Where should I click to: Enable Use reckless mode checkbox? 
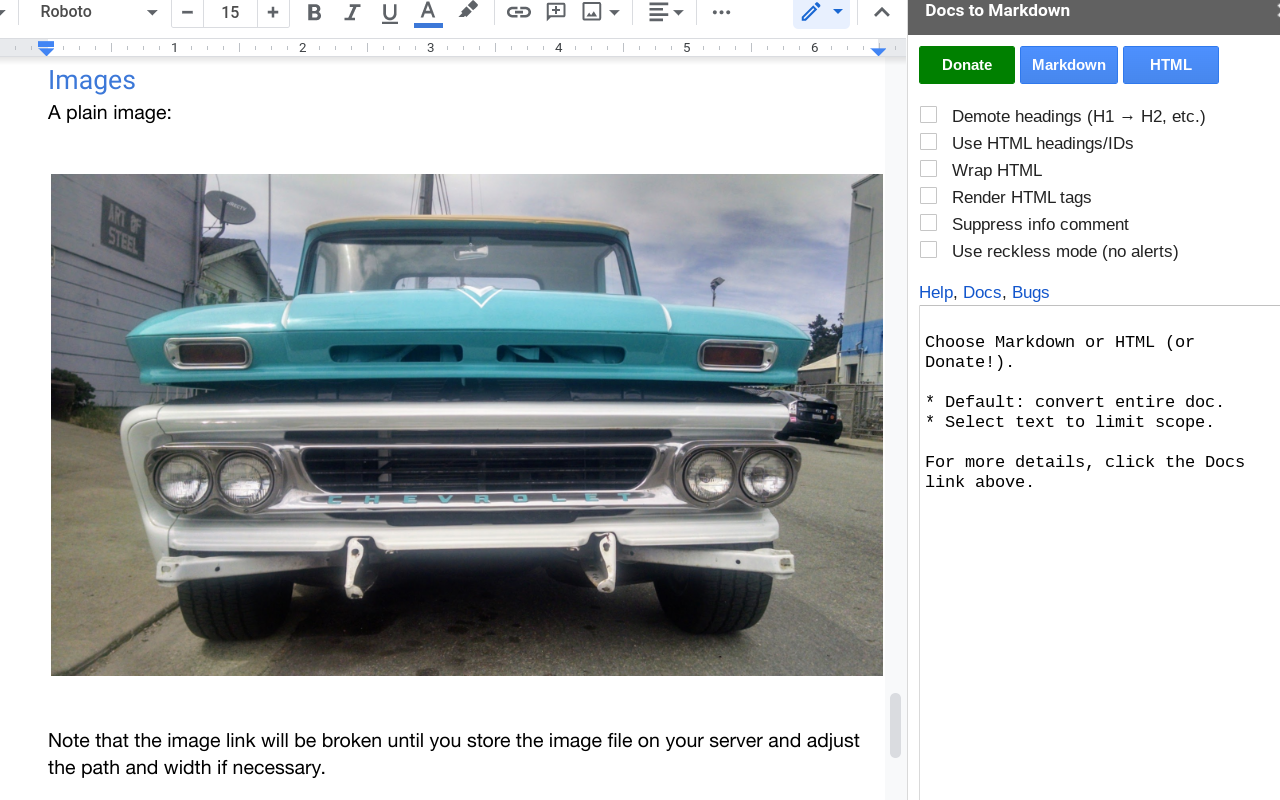tap(929, 250)
